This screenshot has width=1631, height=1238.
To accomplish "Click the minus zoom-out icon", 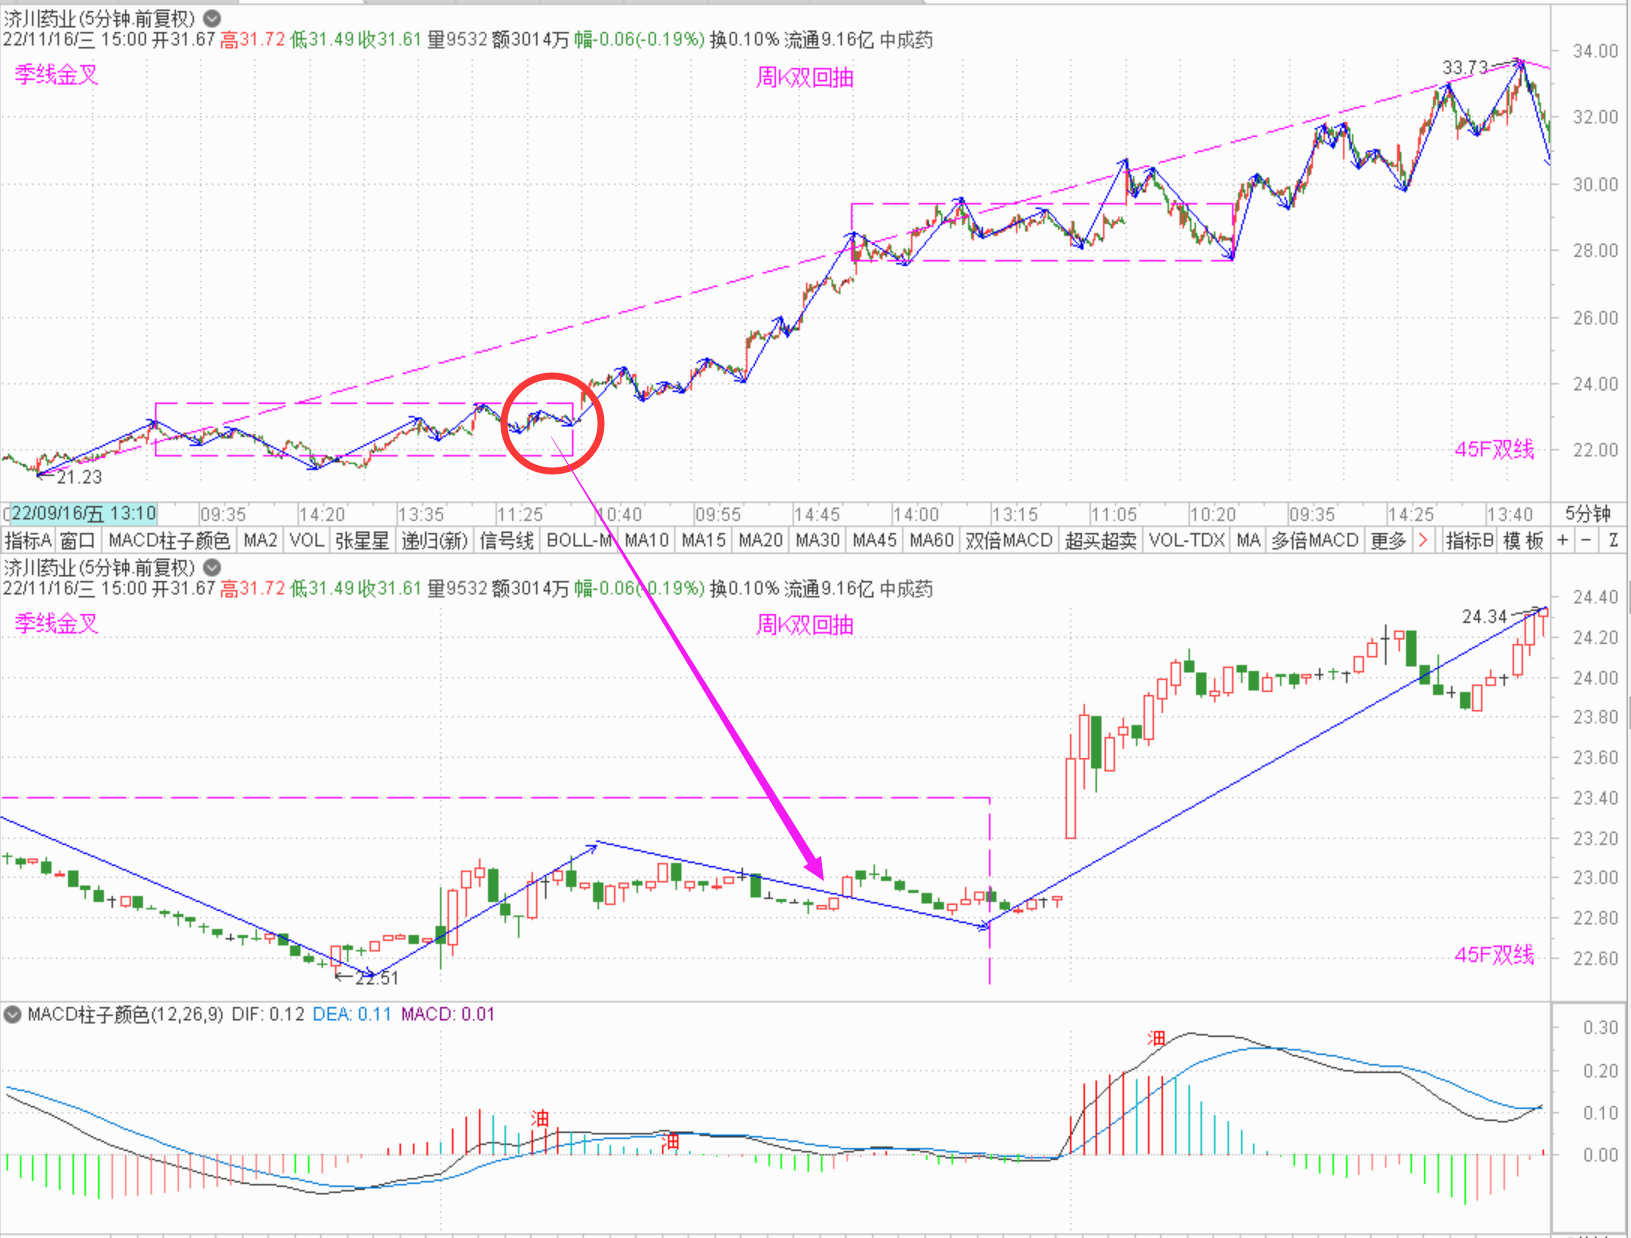I will 1586,541.
